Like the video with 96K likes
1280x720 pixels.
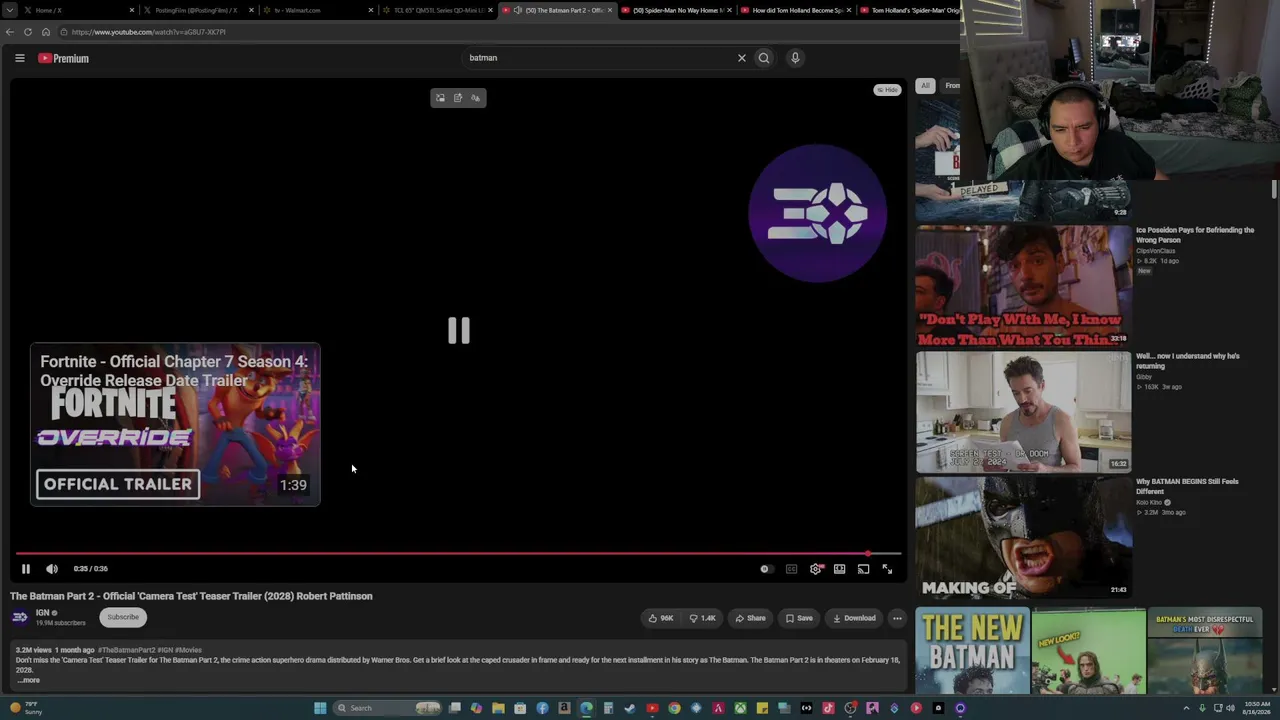660,618
